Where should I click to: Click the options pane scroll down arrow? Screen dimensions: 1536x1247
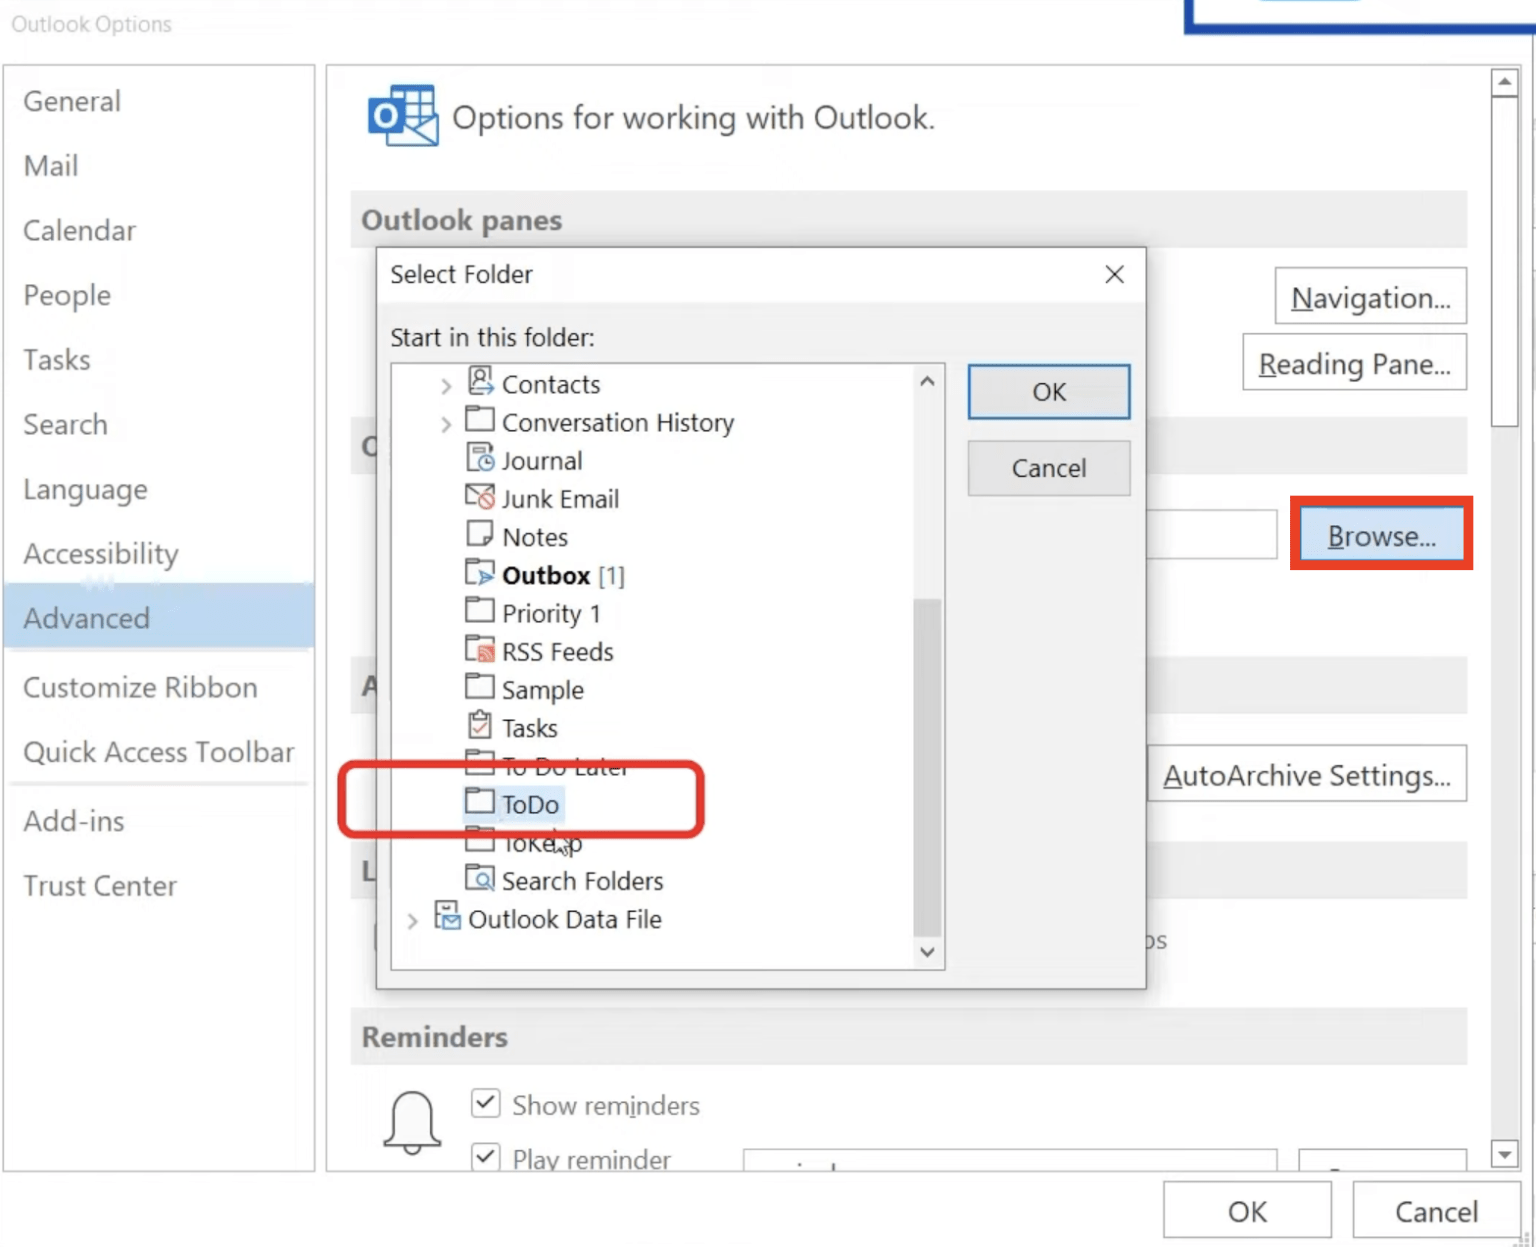click(1504, 1154)
